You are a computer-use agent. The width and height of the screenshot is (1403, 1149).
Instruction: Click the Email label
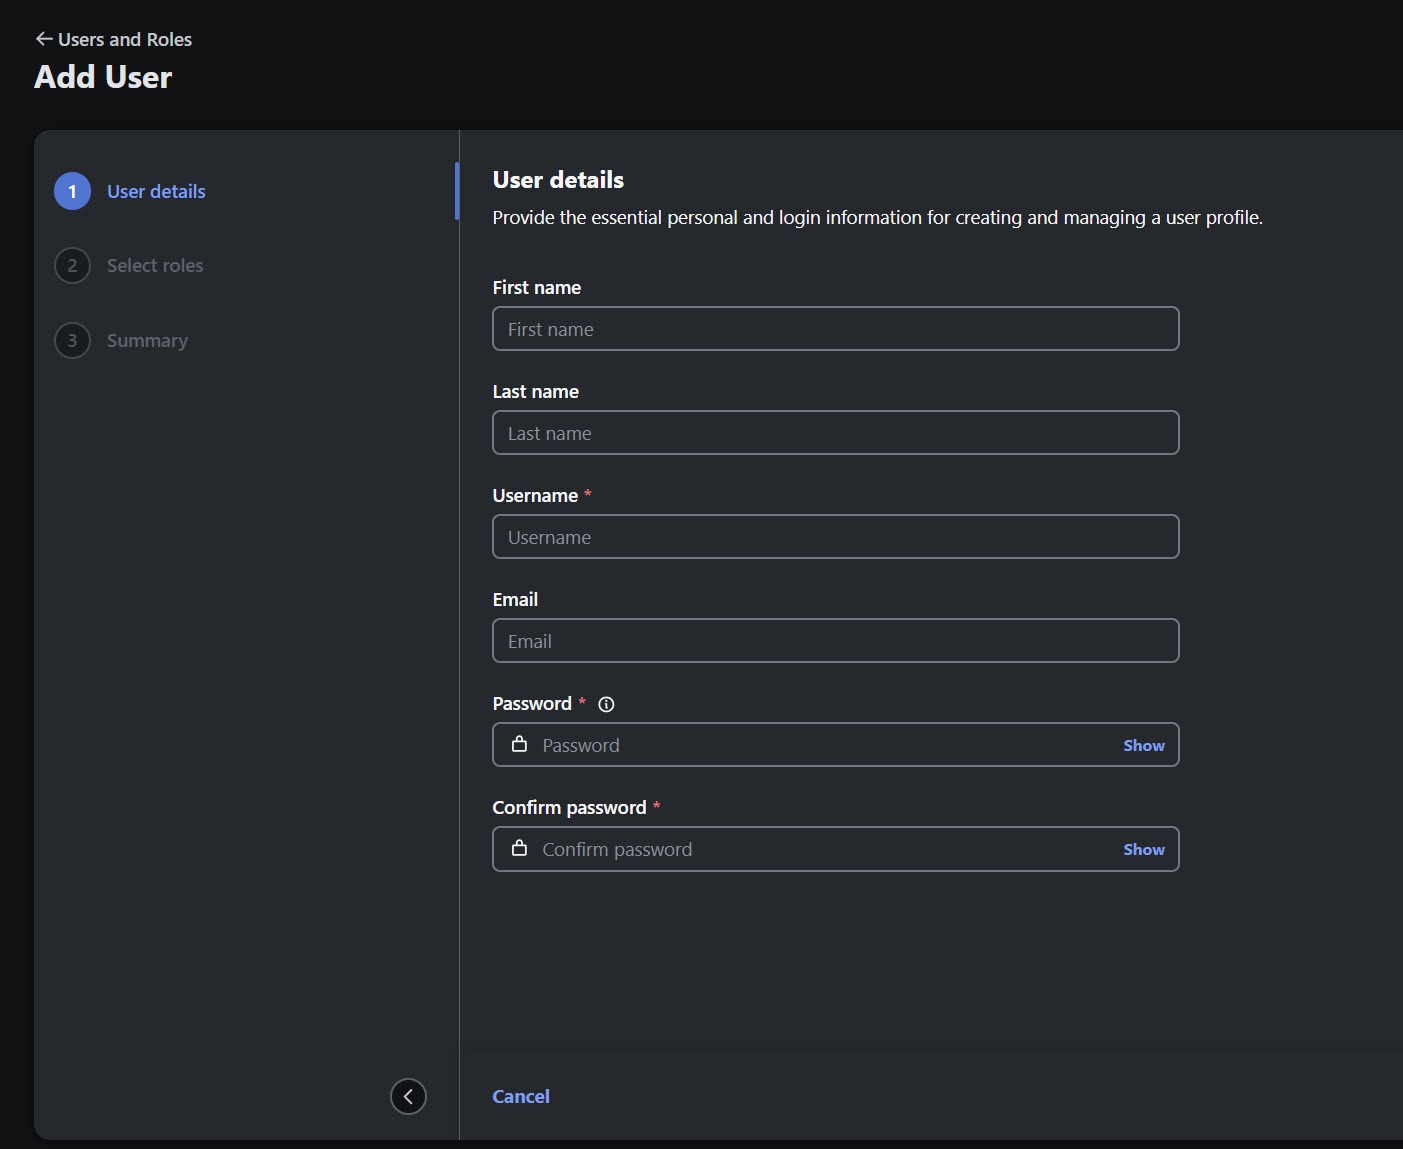(x=515, y=599)
